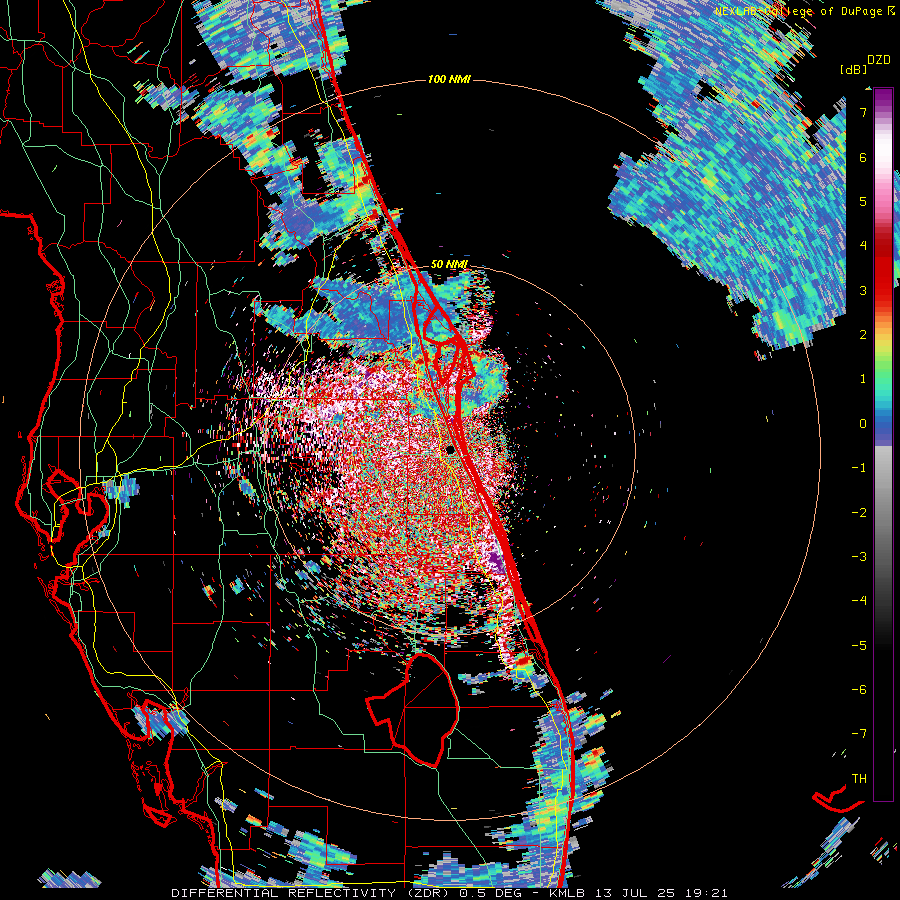Click the "-4" value on the dB scale

[x=859, y=601]
